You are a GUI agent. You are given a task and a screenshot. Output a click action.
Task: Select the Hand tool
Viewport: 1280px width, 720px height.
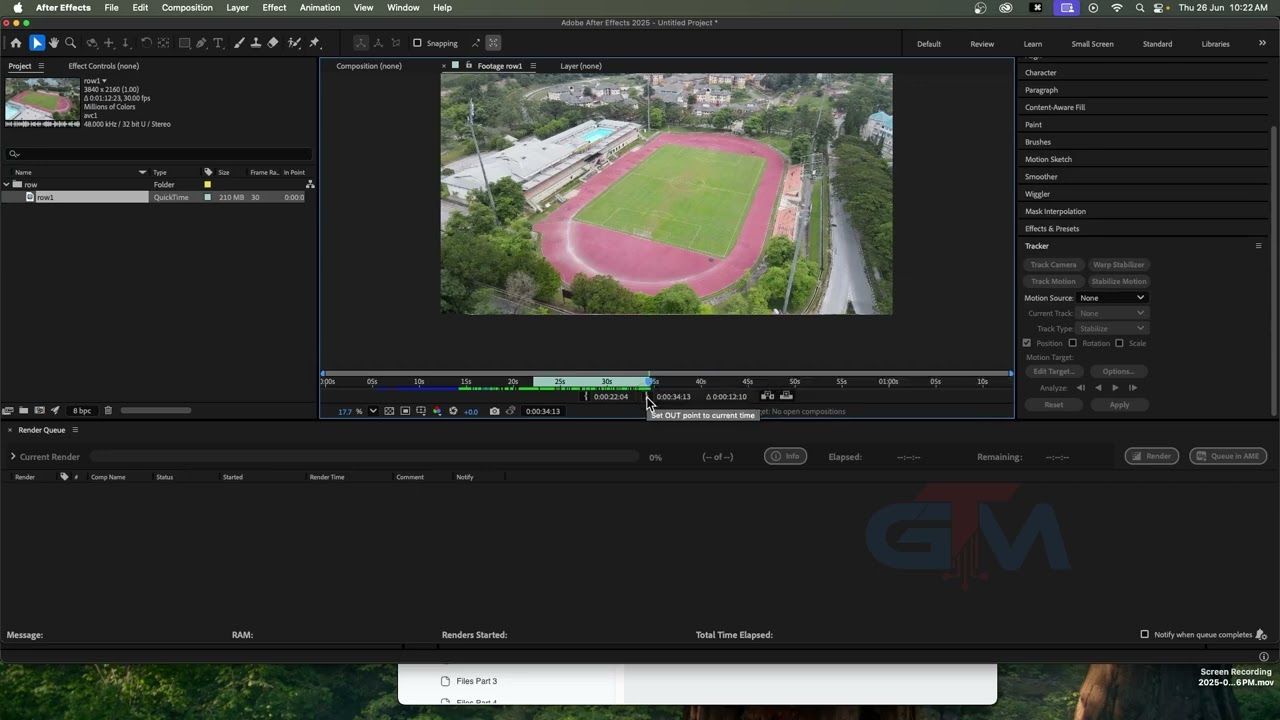54,43
